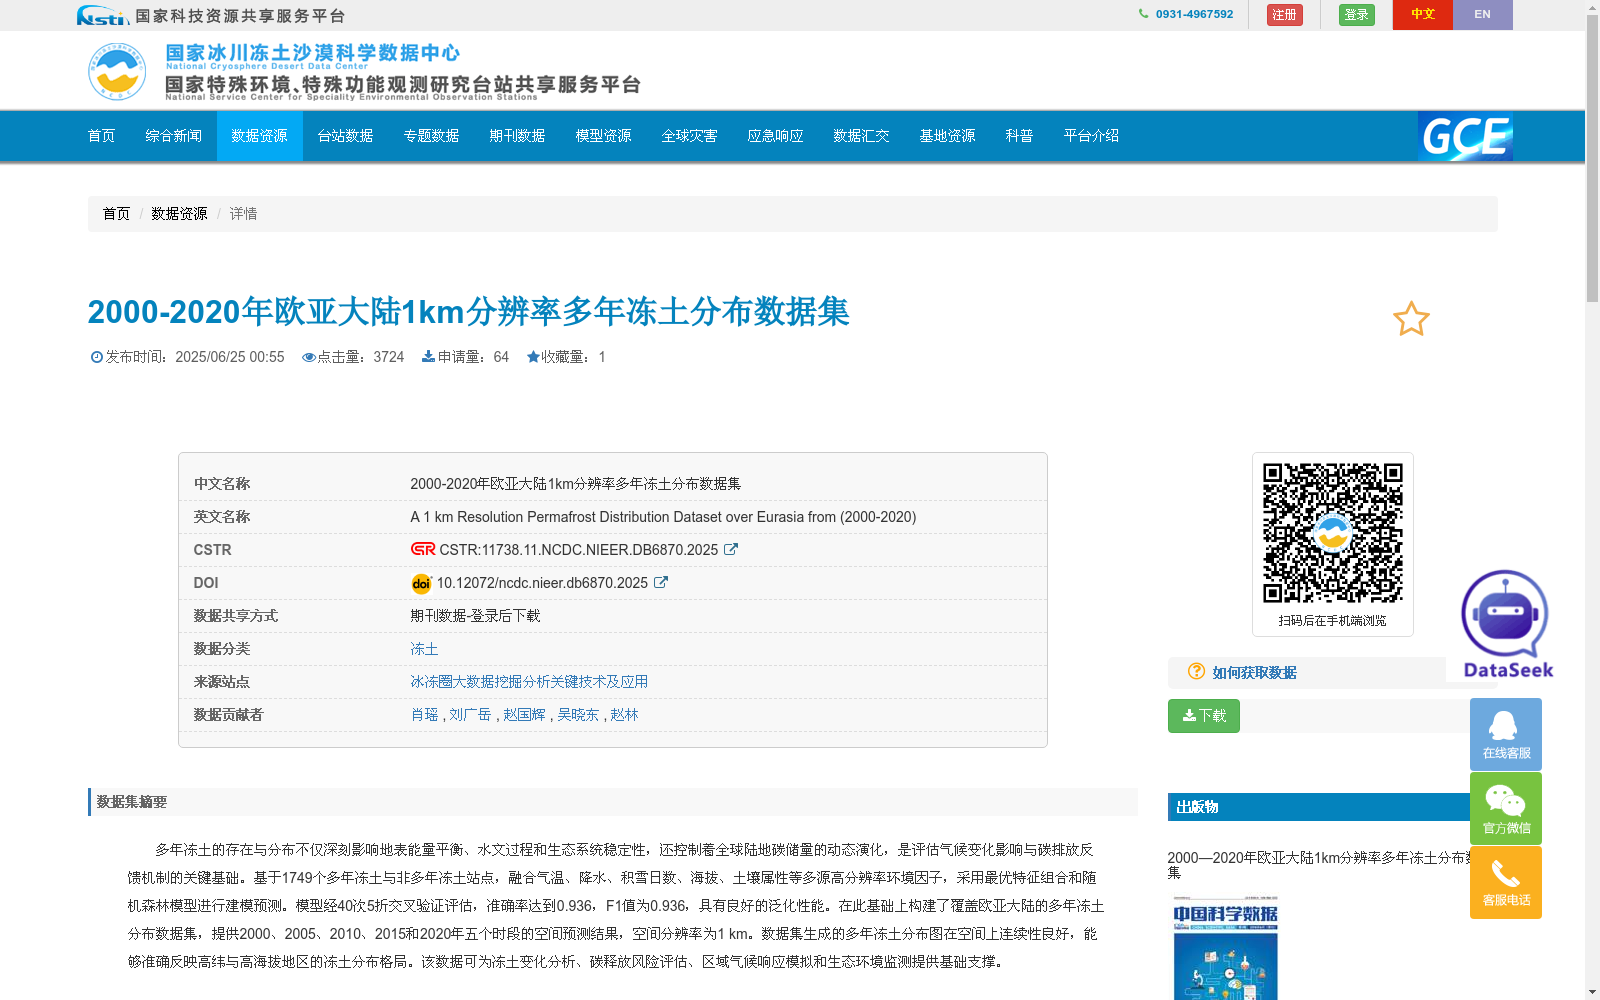Viewport: 1600px width, 1000px height.
Task: Open 全球灾害 menu item
Action: (x=690, y=136)
